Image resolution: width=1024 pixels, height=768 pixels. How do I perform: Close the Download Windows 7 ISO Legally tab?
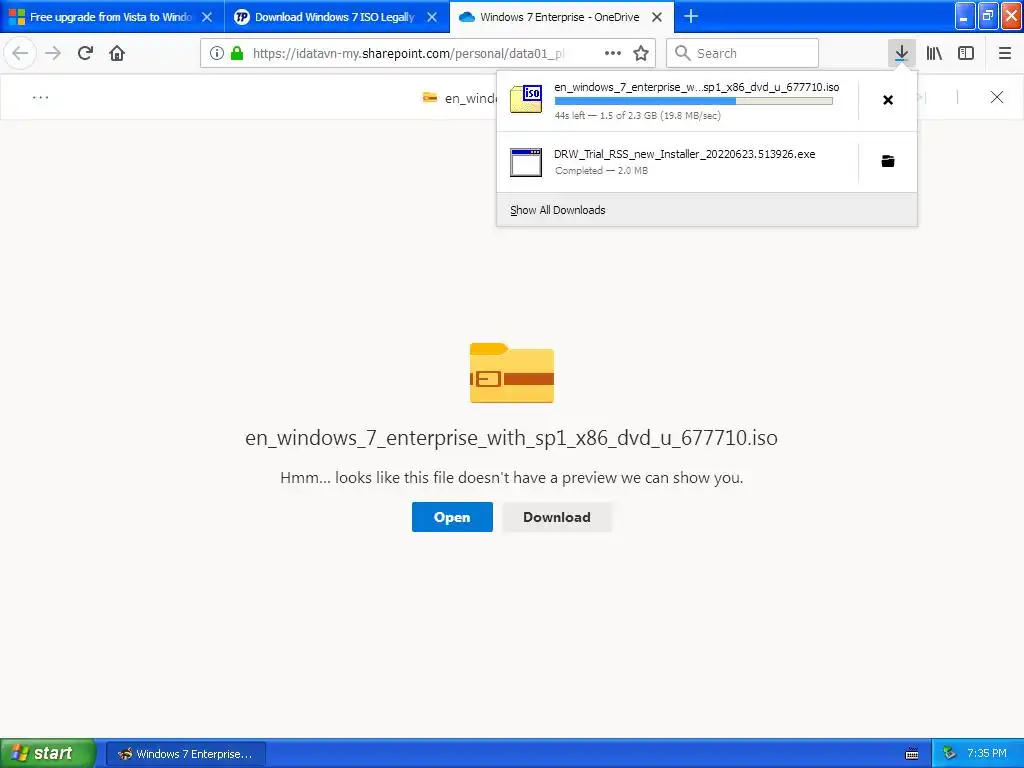pyautogui.click(x=432, y=17)
